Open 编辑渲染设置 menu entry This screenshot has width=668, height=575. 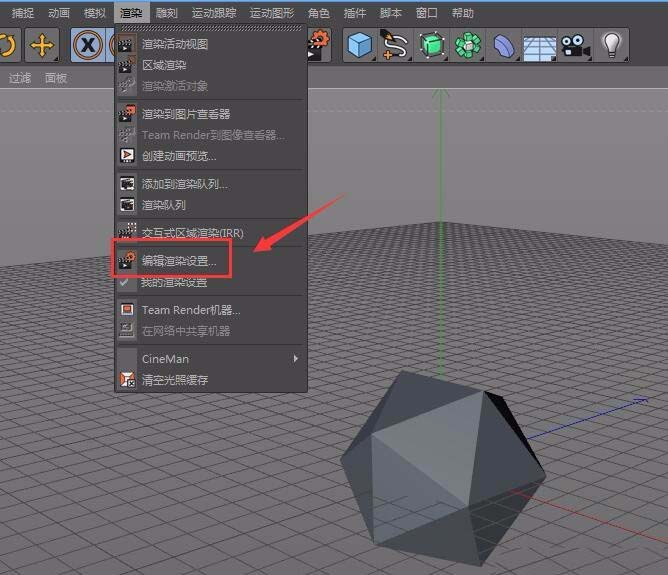click(211, 261)
